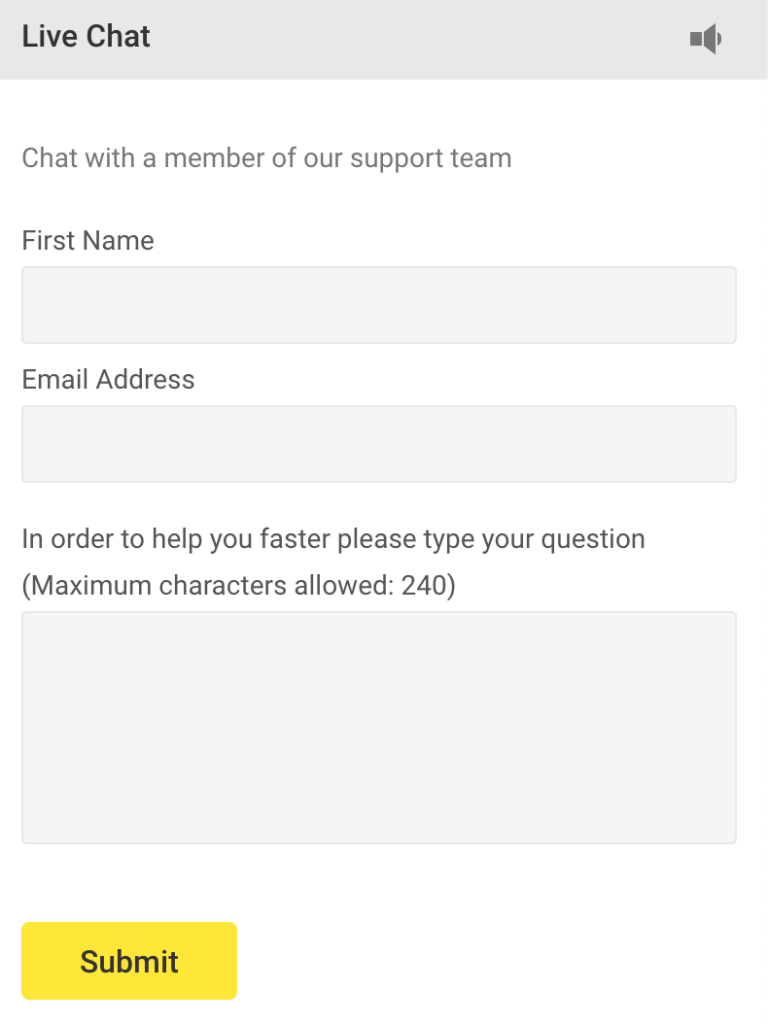Place cursor in the large message box

point(379,727)
